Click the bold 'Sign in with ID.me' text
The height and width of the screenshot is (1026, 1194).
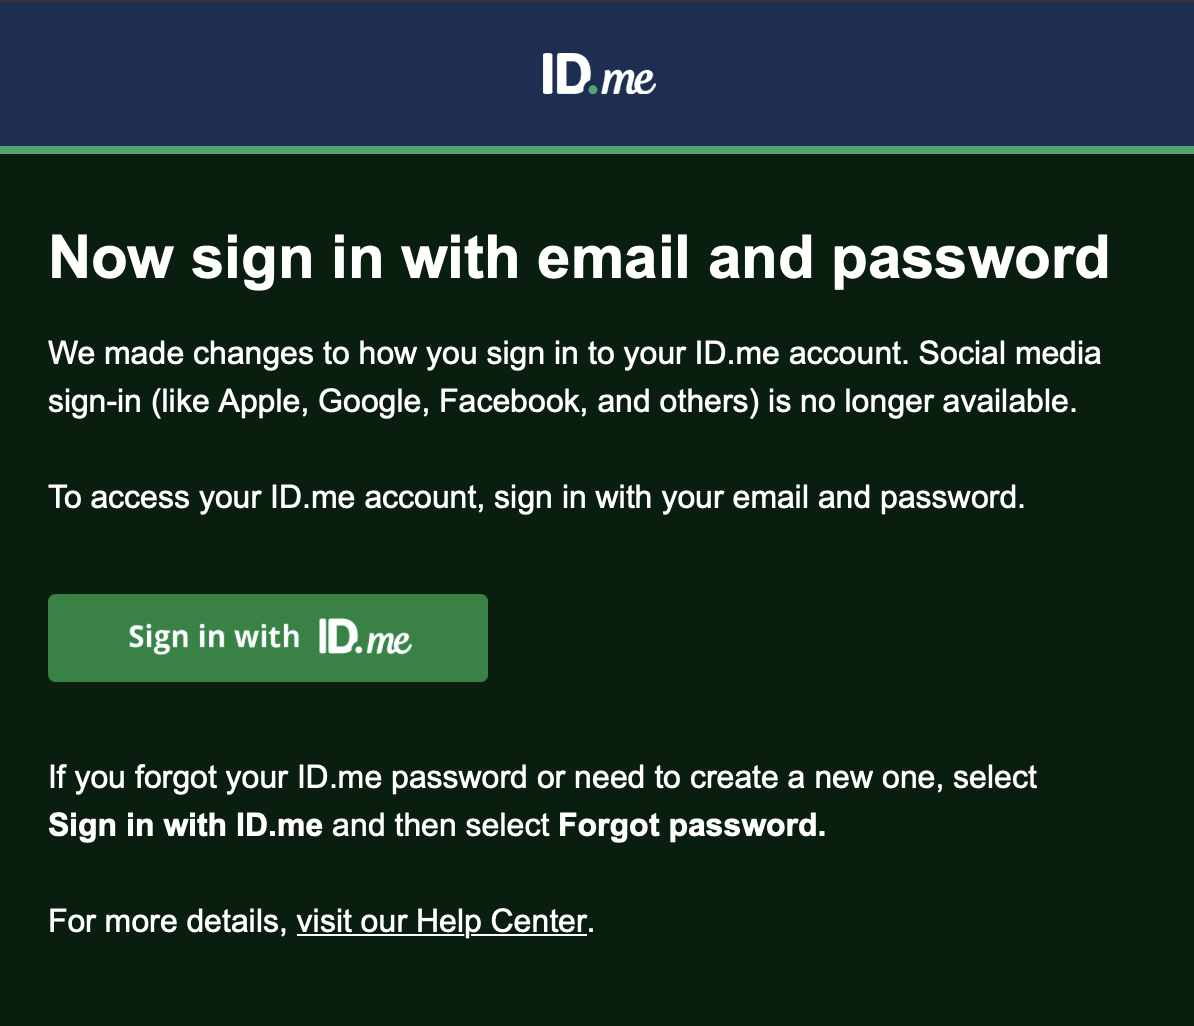tap(185, 826)
